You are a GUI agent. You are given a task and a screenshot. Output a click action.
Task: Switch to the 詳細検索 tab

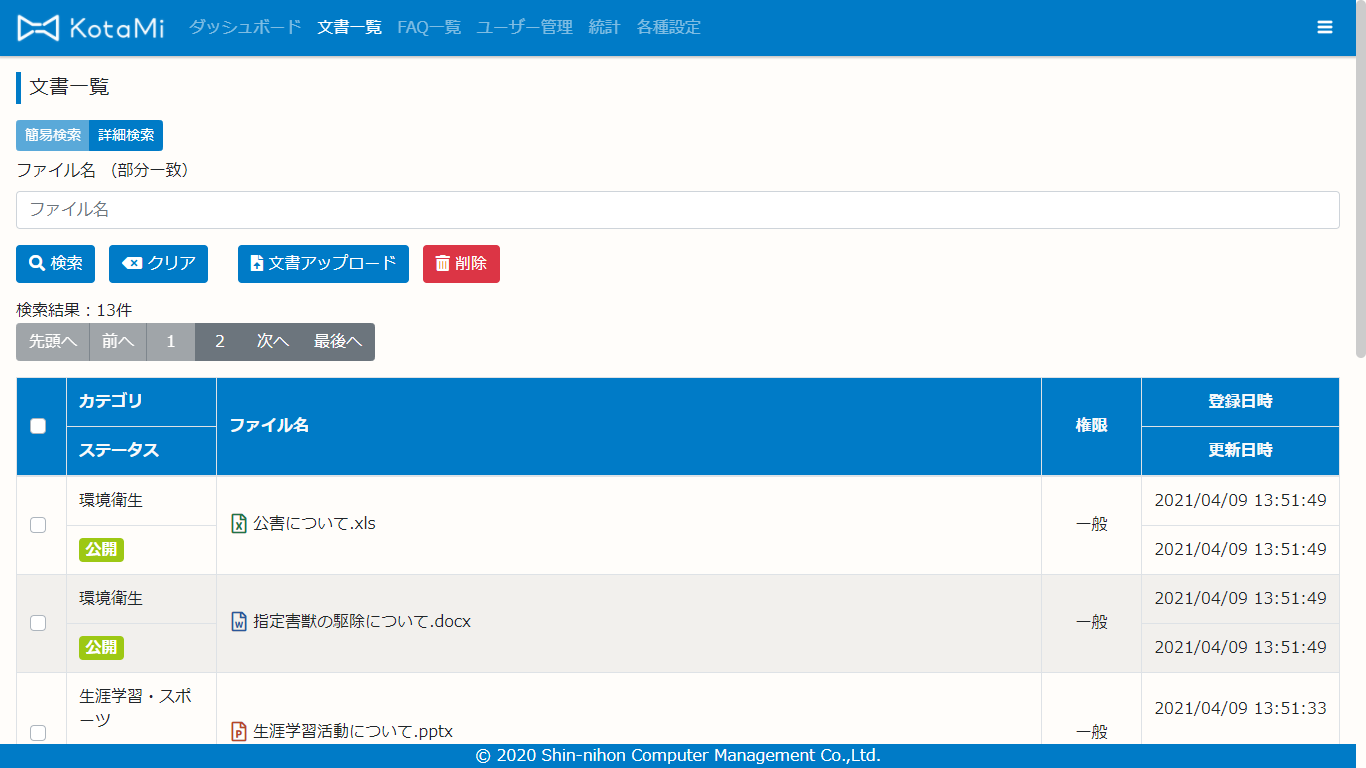pos(126,136)
